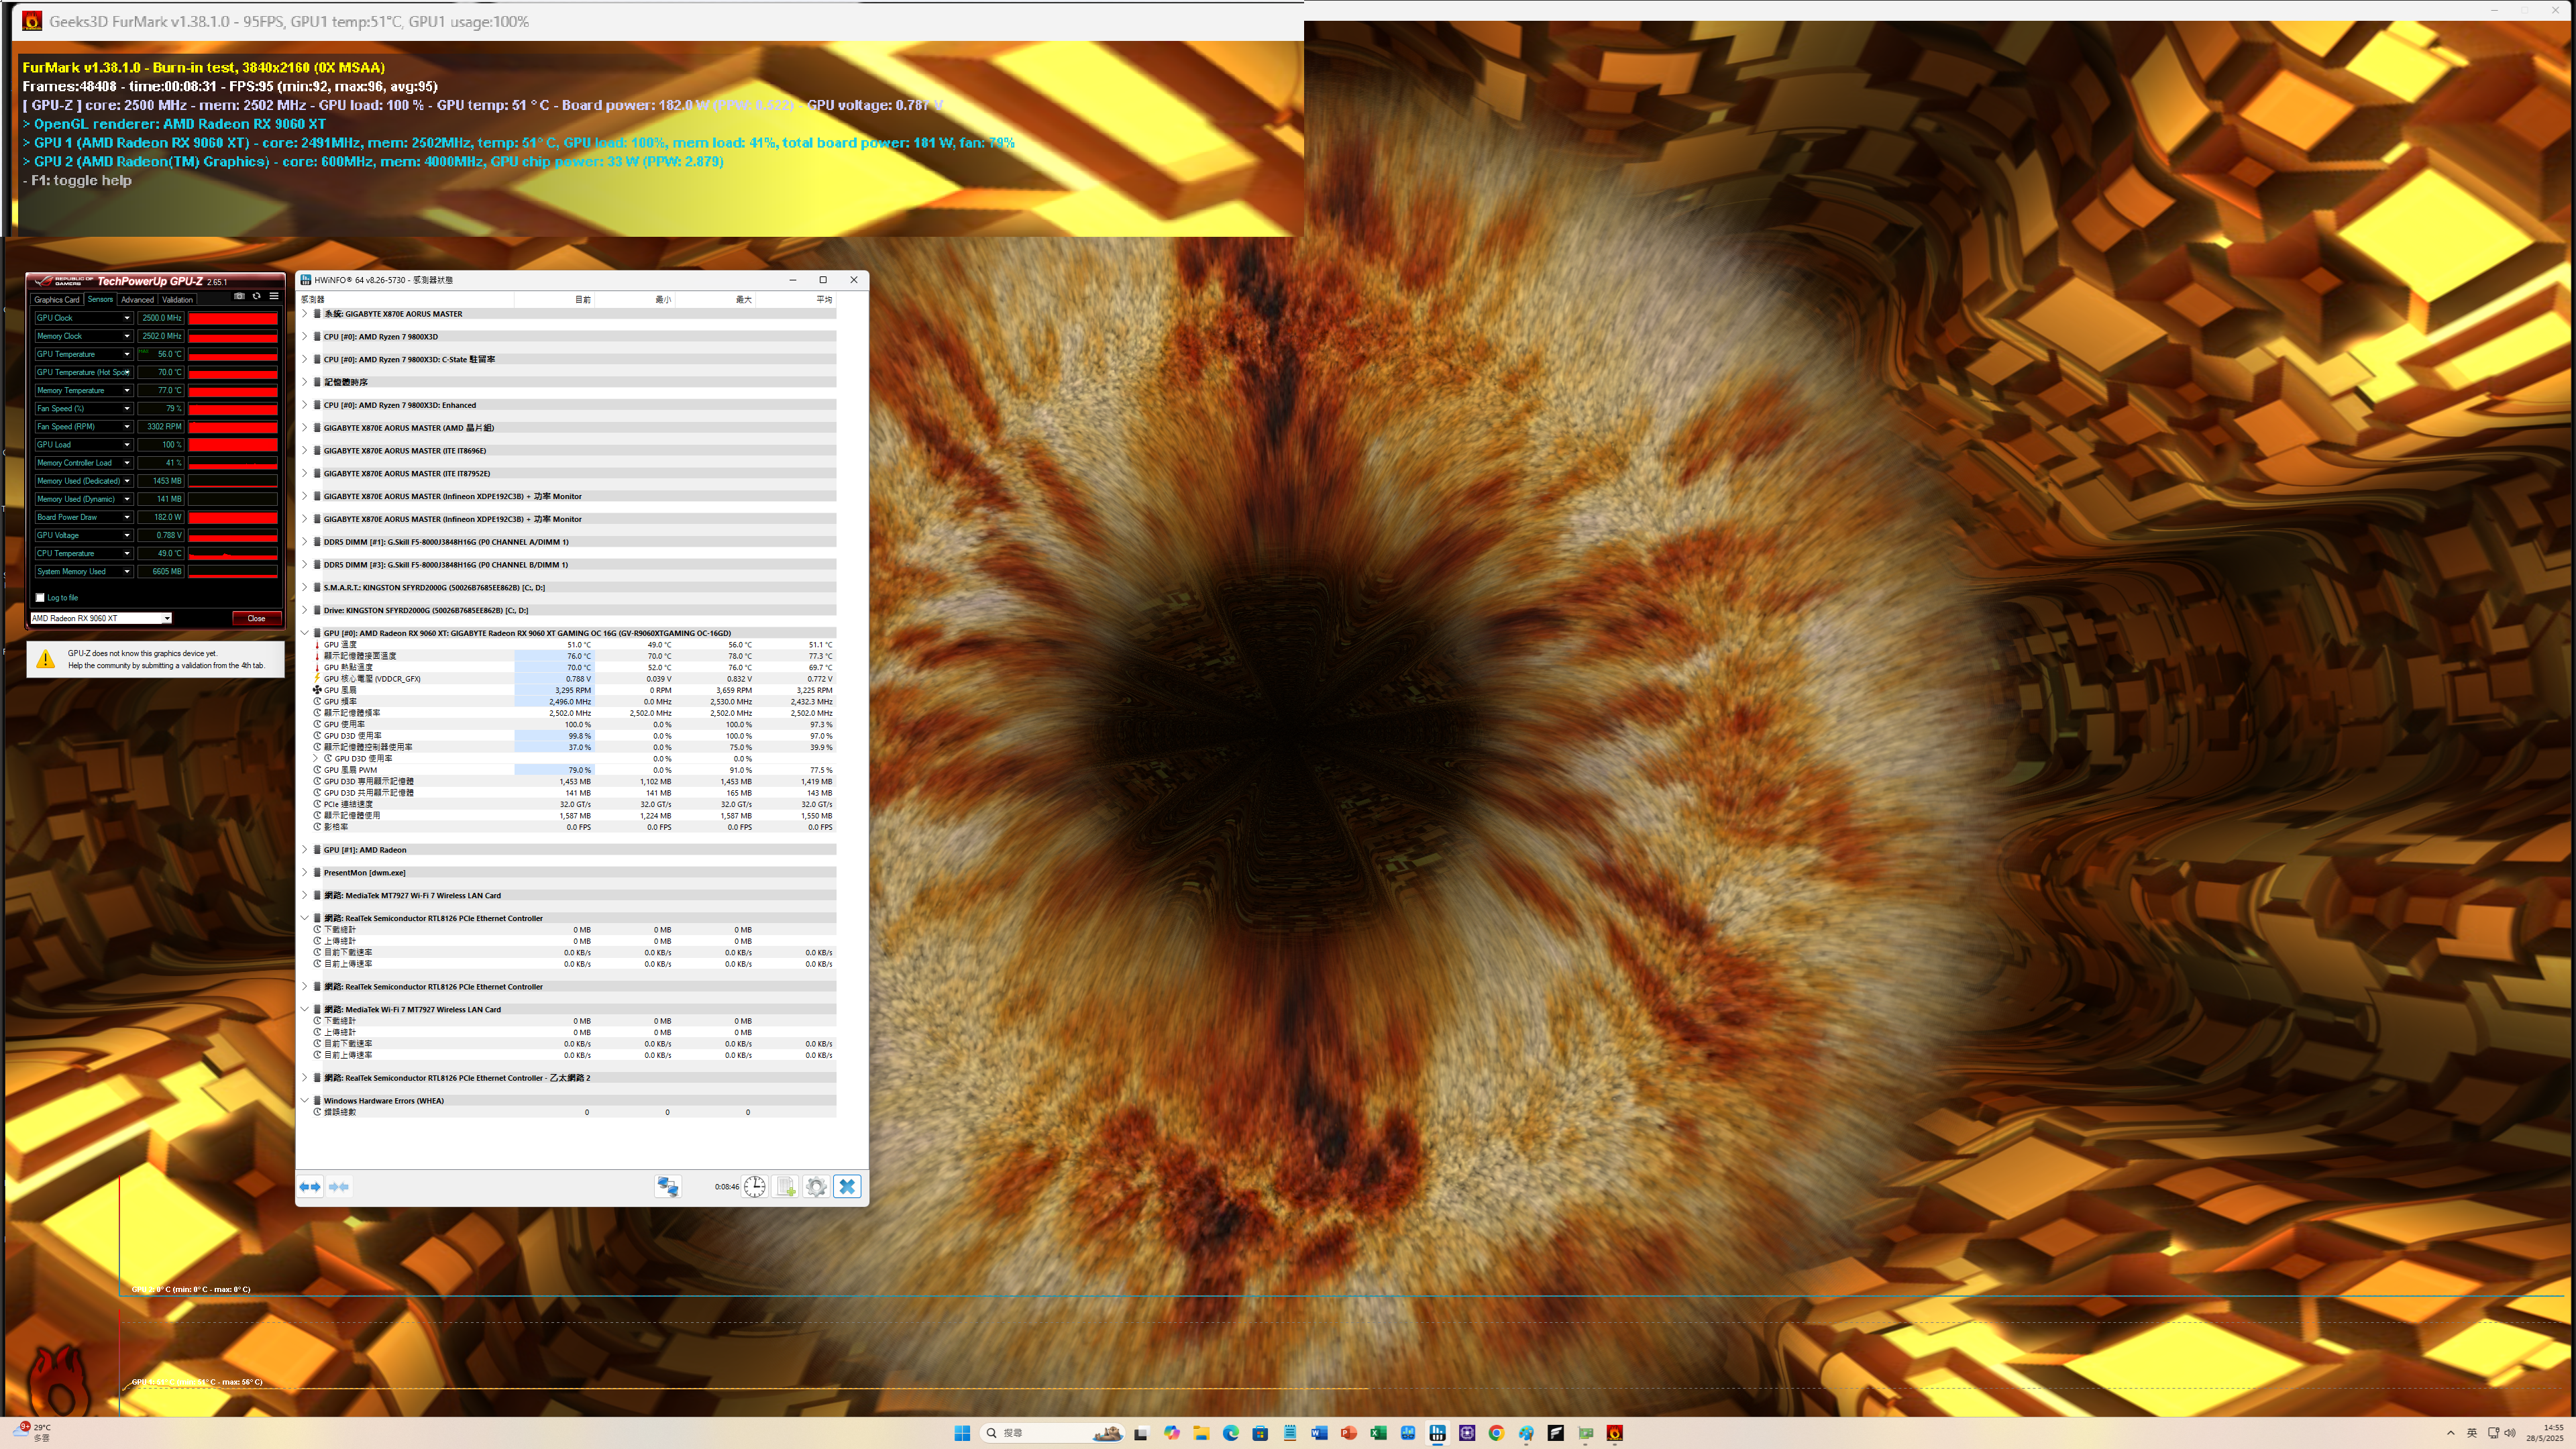Click HWiNFO remote network monitors icon

pyautogui.click(x=667, y=1187)
